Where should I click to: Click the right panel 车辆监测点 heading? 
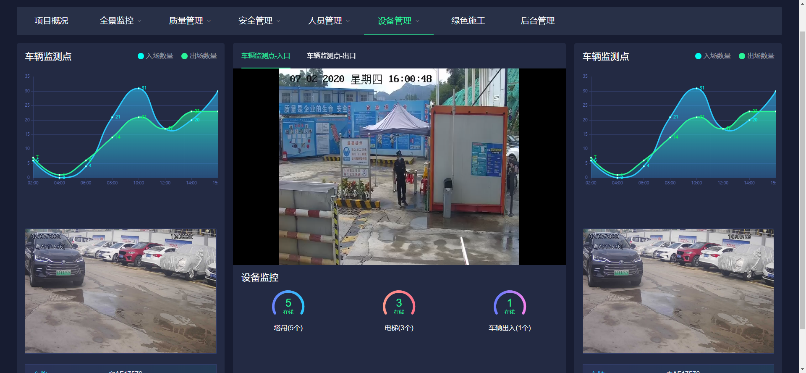pyautogui.click(x=606, y=57)
